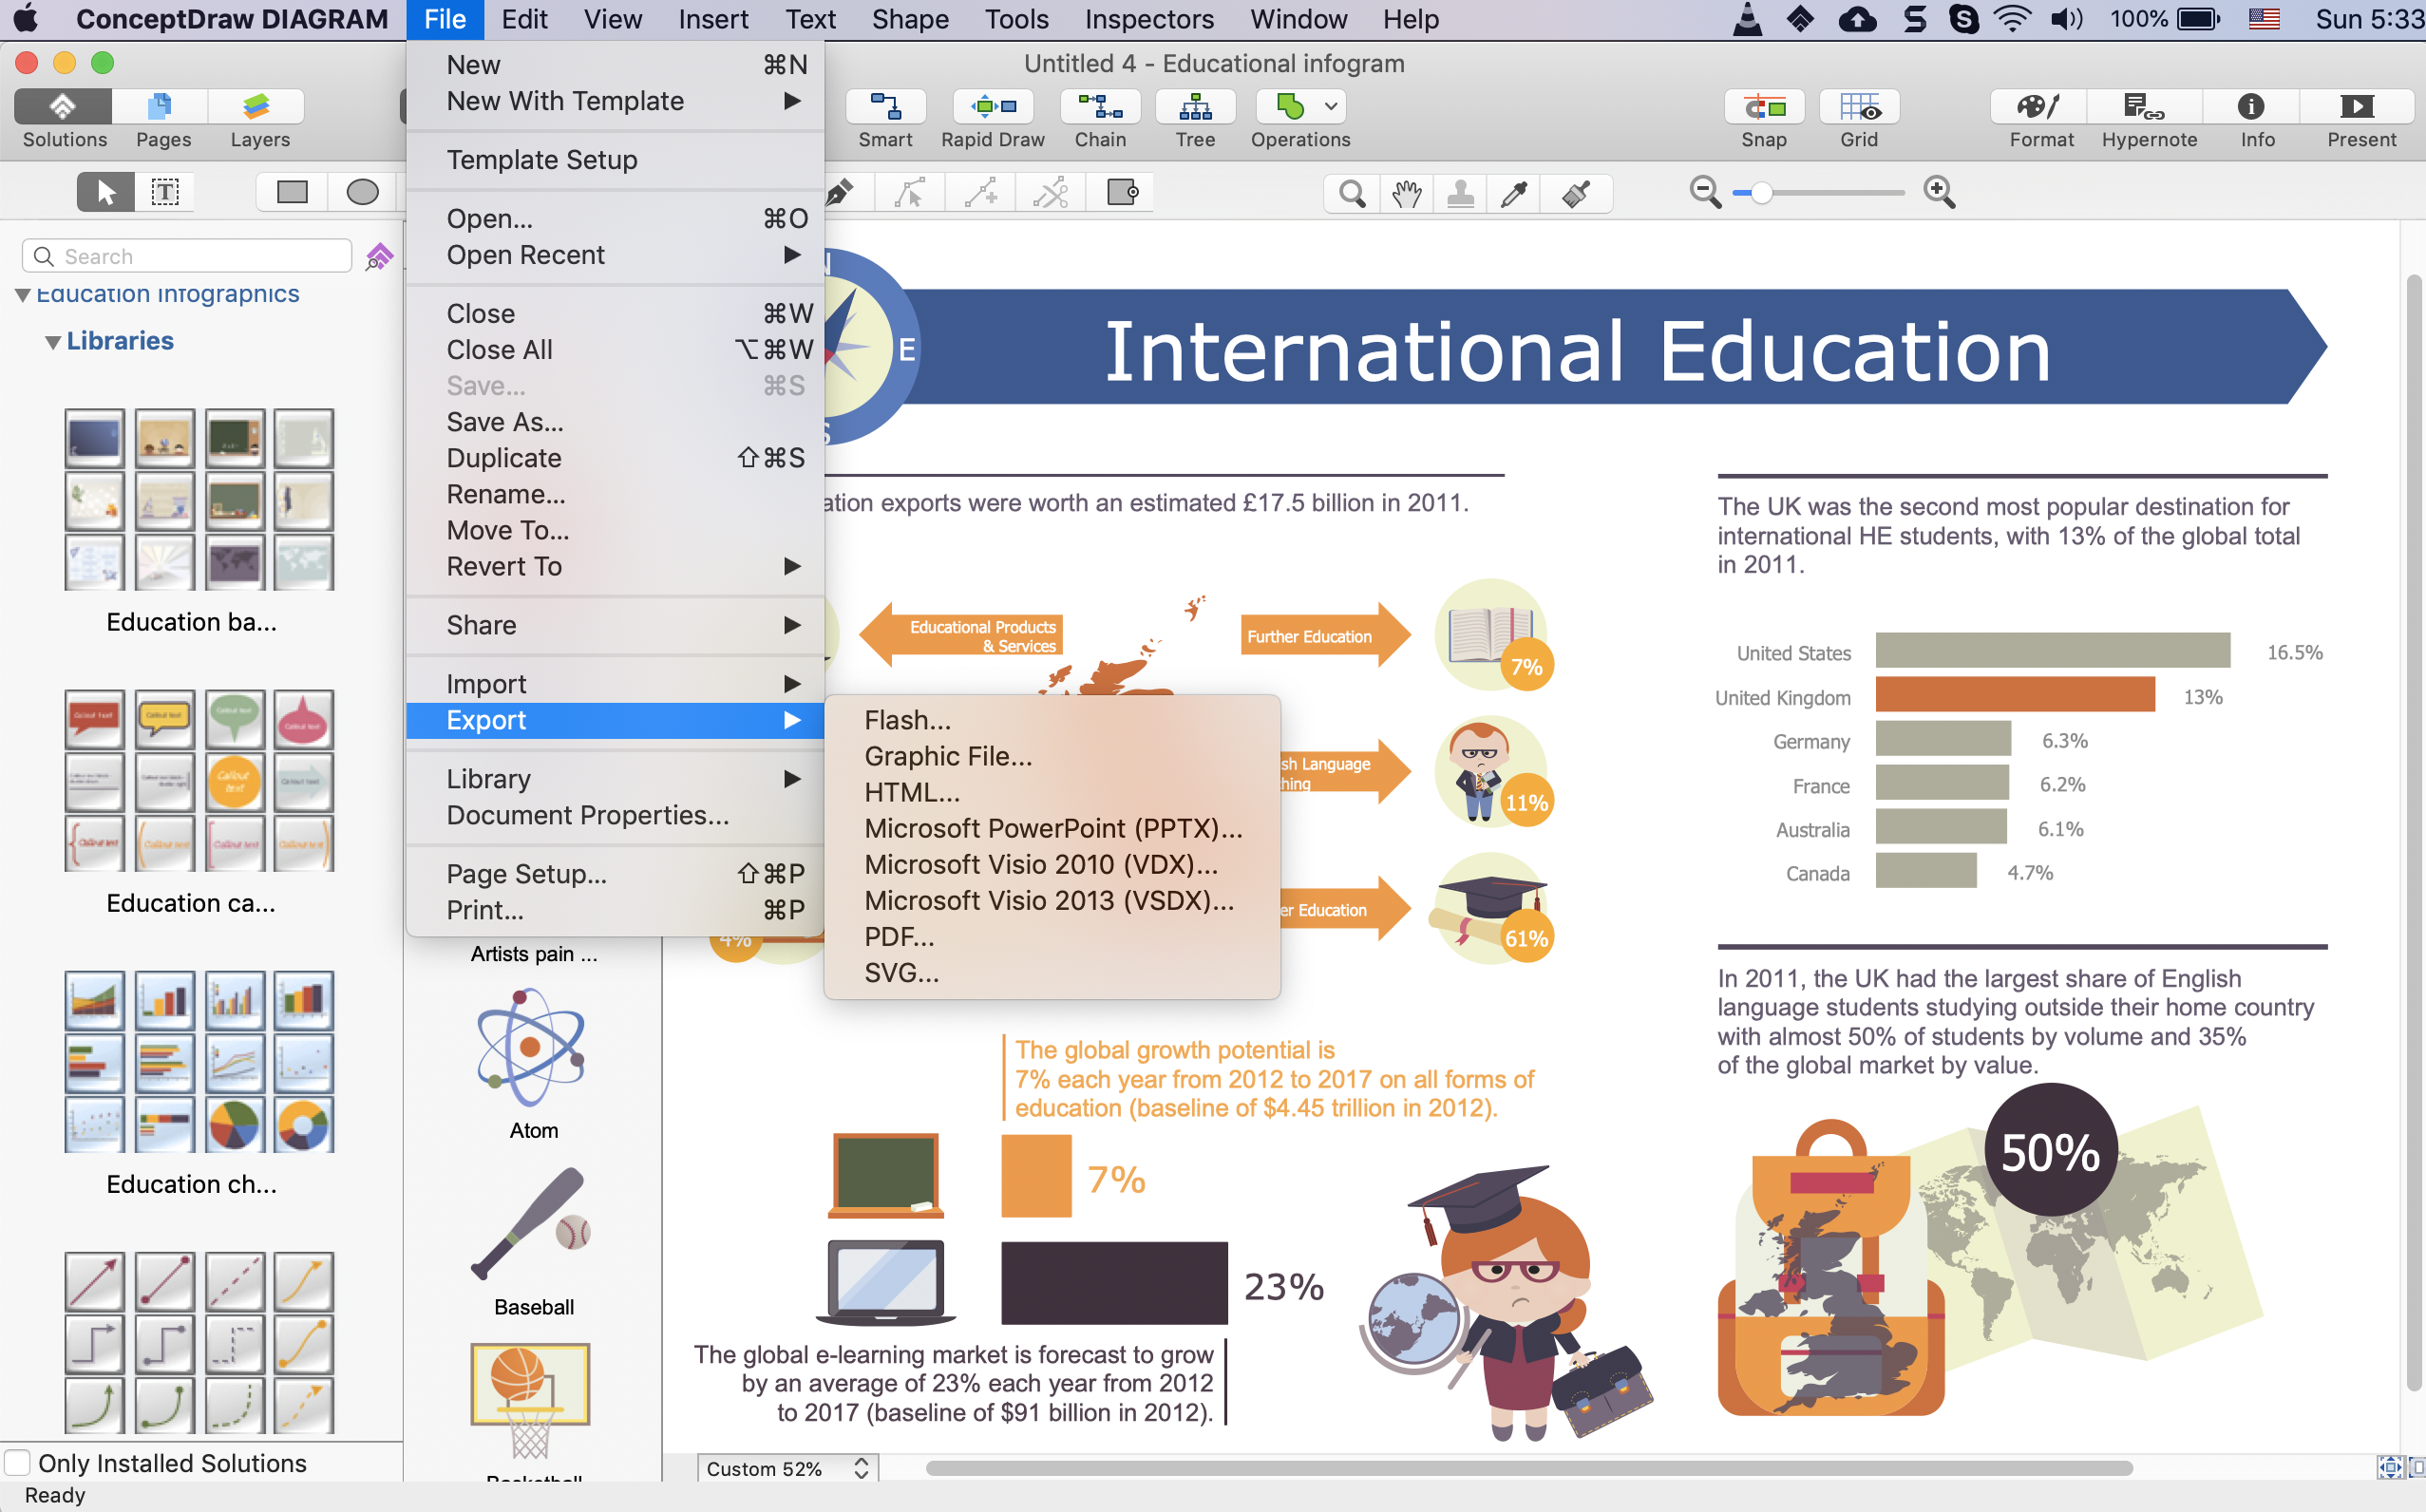Select the eyedropper tool

point(1514,193)
